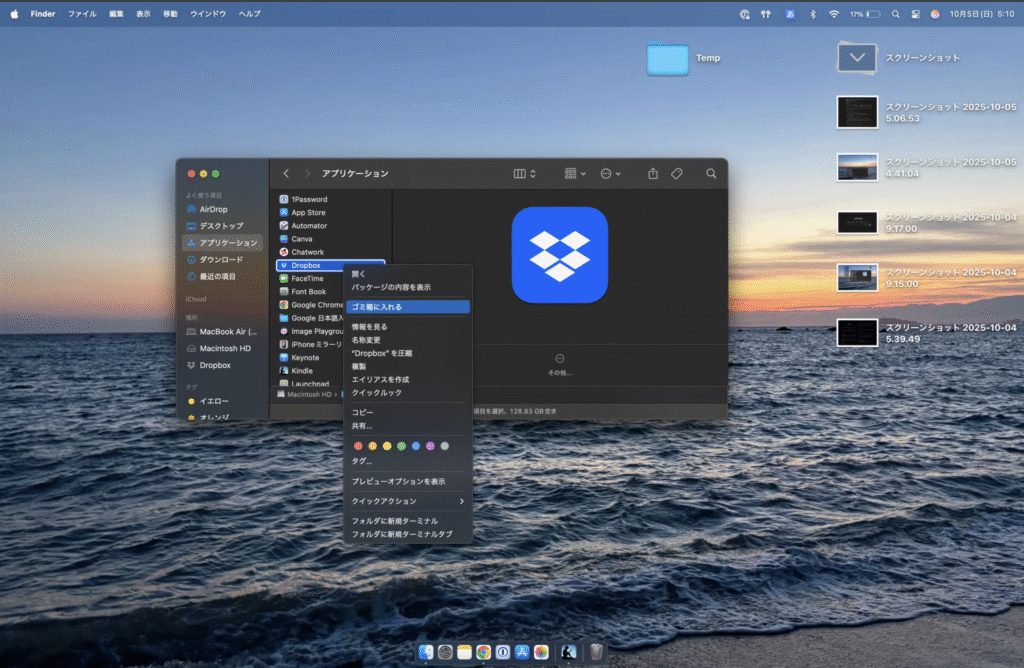
Task: Choose ゴミ箱に入れる in the context menu
Action: 377,307
